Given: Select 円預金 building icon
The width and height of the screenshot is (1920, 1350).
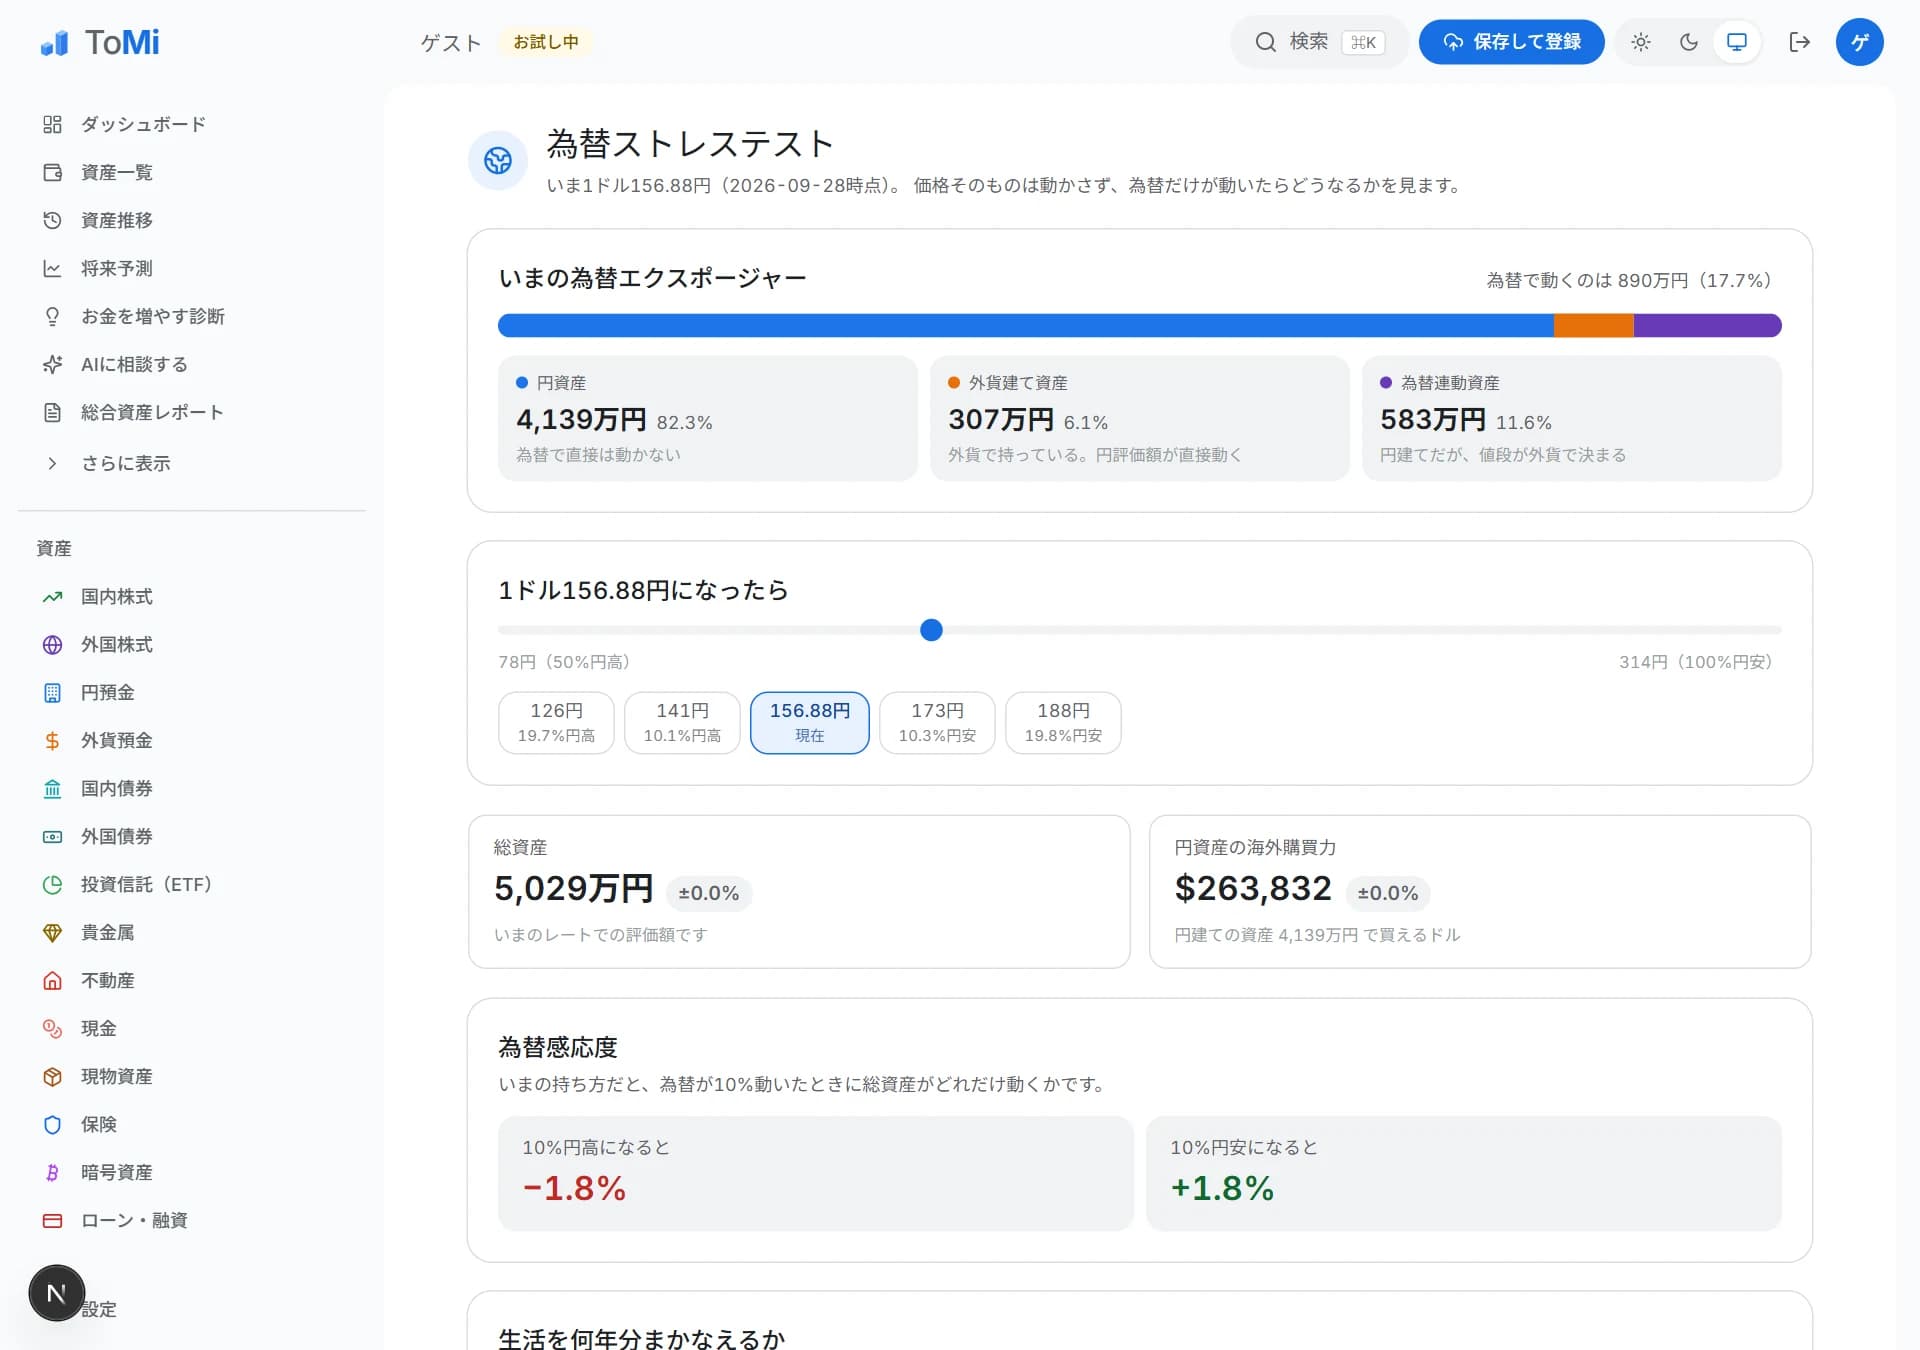Looking at the screenshot, I should [53, 692].
